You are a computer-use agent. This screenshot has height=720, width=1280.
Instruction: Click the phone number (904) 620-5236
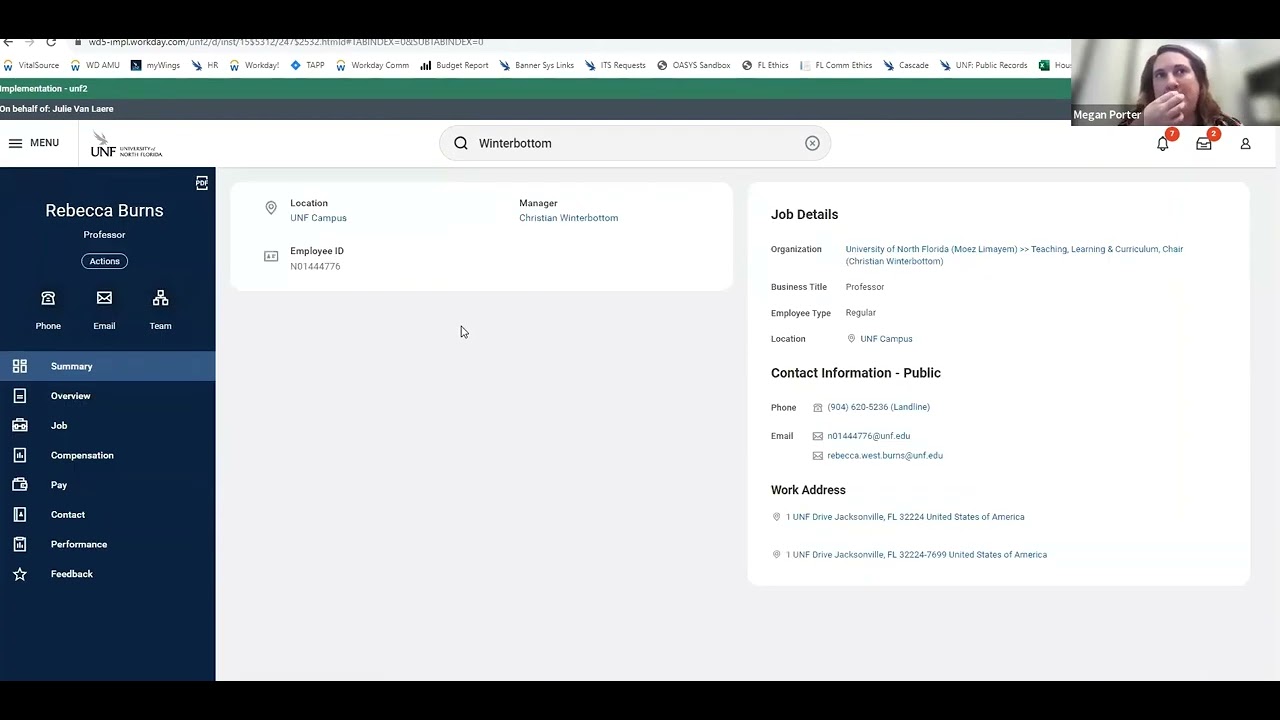pyautogui.click(x=878, y=407)
